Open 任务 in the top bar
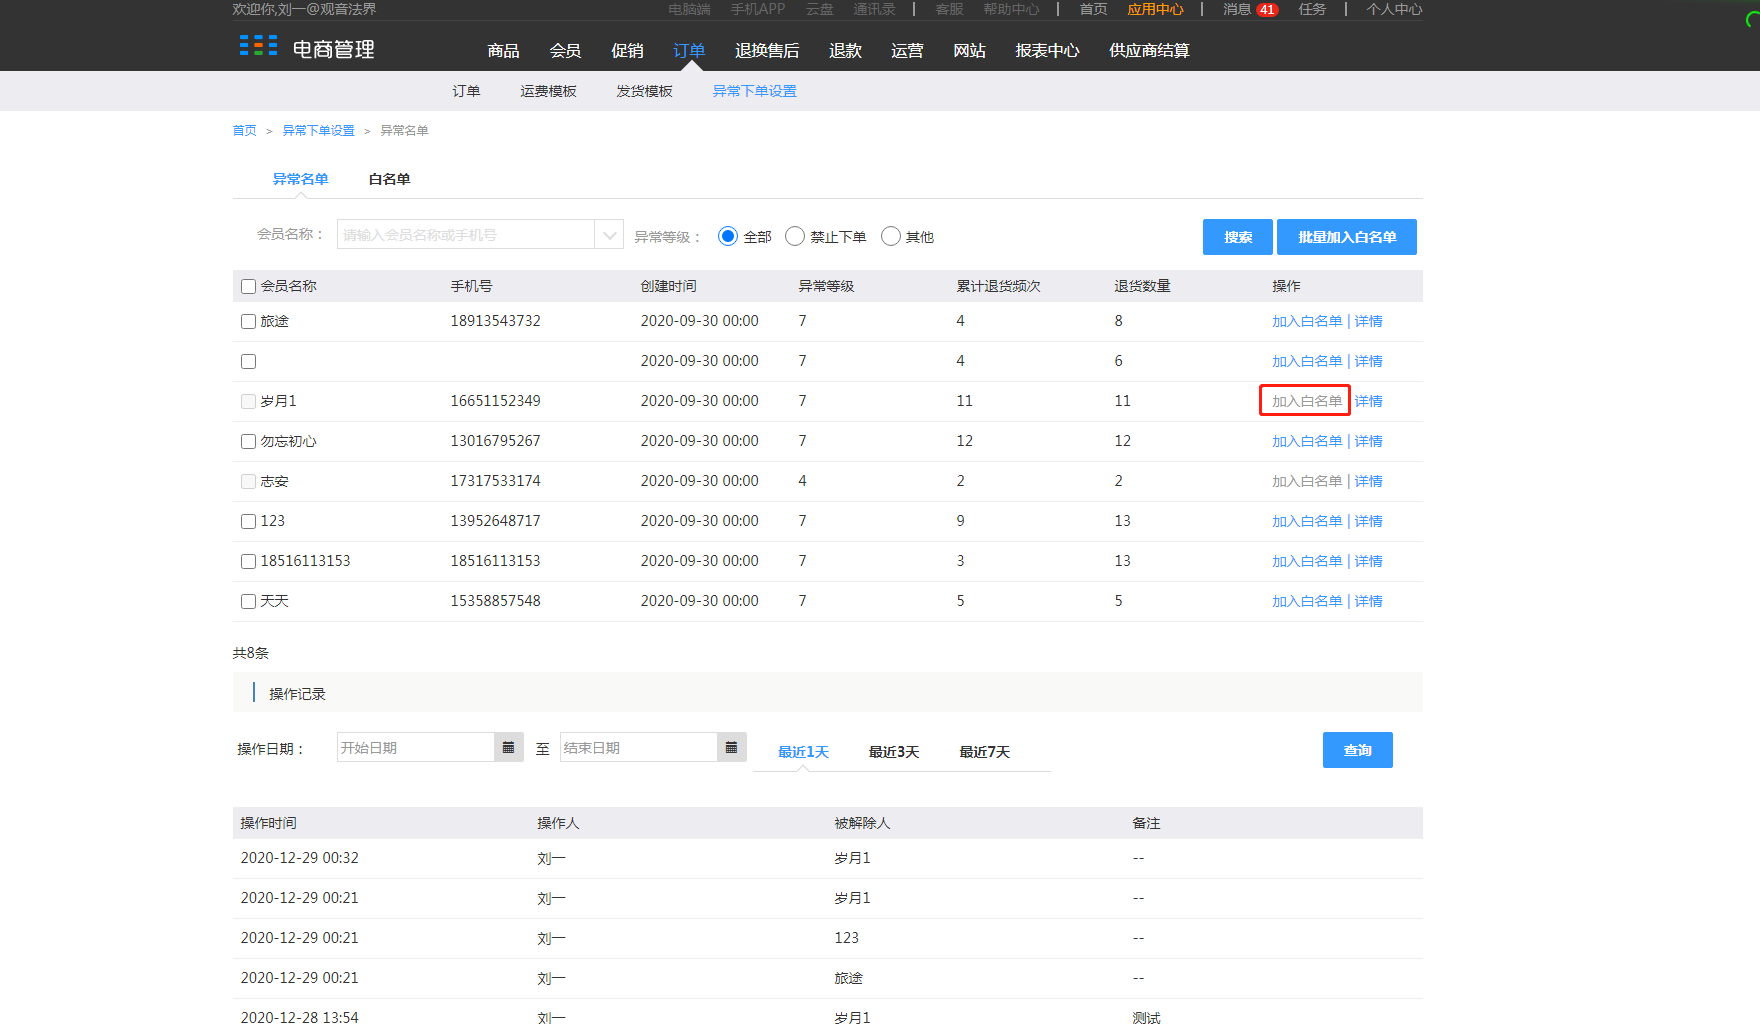 pos(1312,9)
